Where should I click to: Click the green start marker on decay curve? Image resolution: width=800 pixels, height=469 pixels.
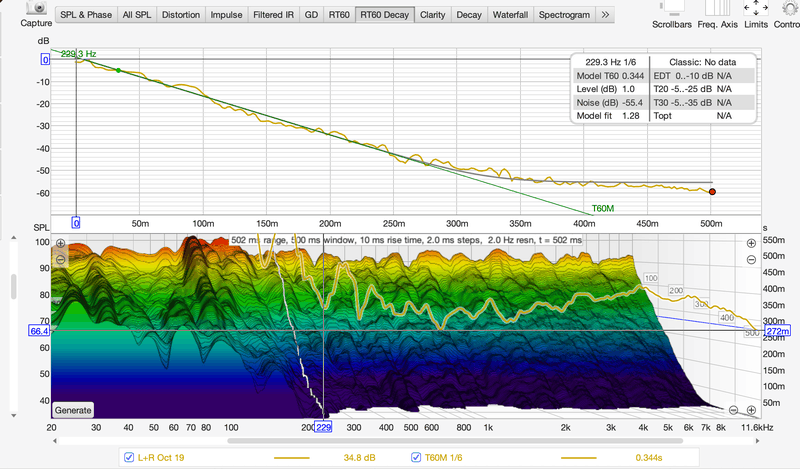point(118,70)
